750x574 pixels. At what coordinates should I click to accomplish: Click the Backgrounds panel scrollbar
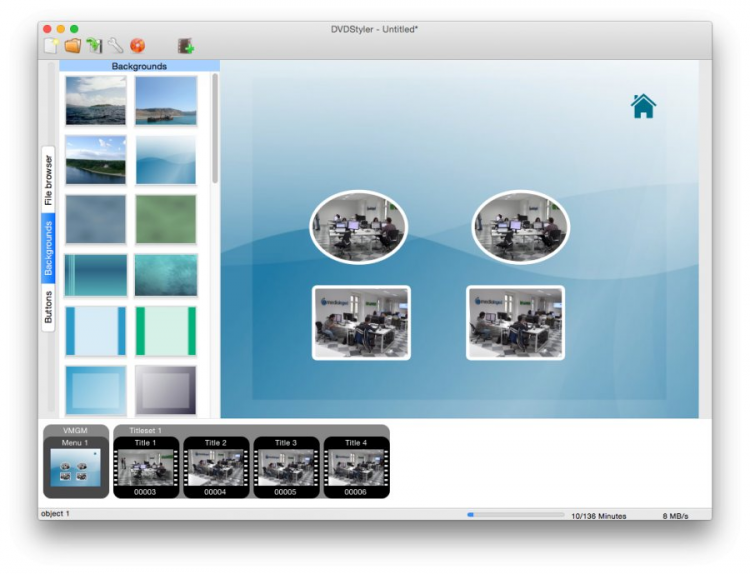pyautogui.click(x=215, y=128)
